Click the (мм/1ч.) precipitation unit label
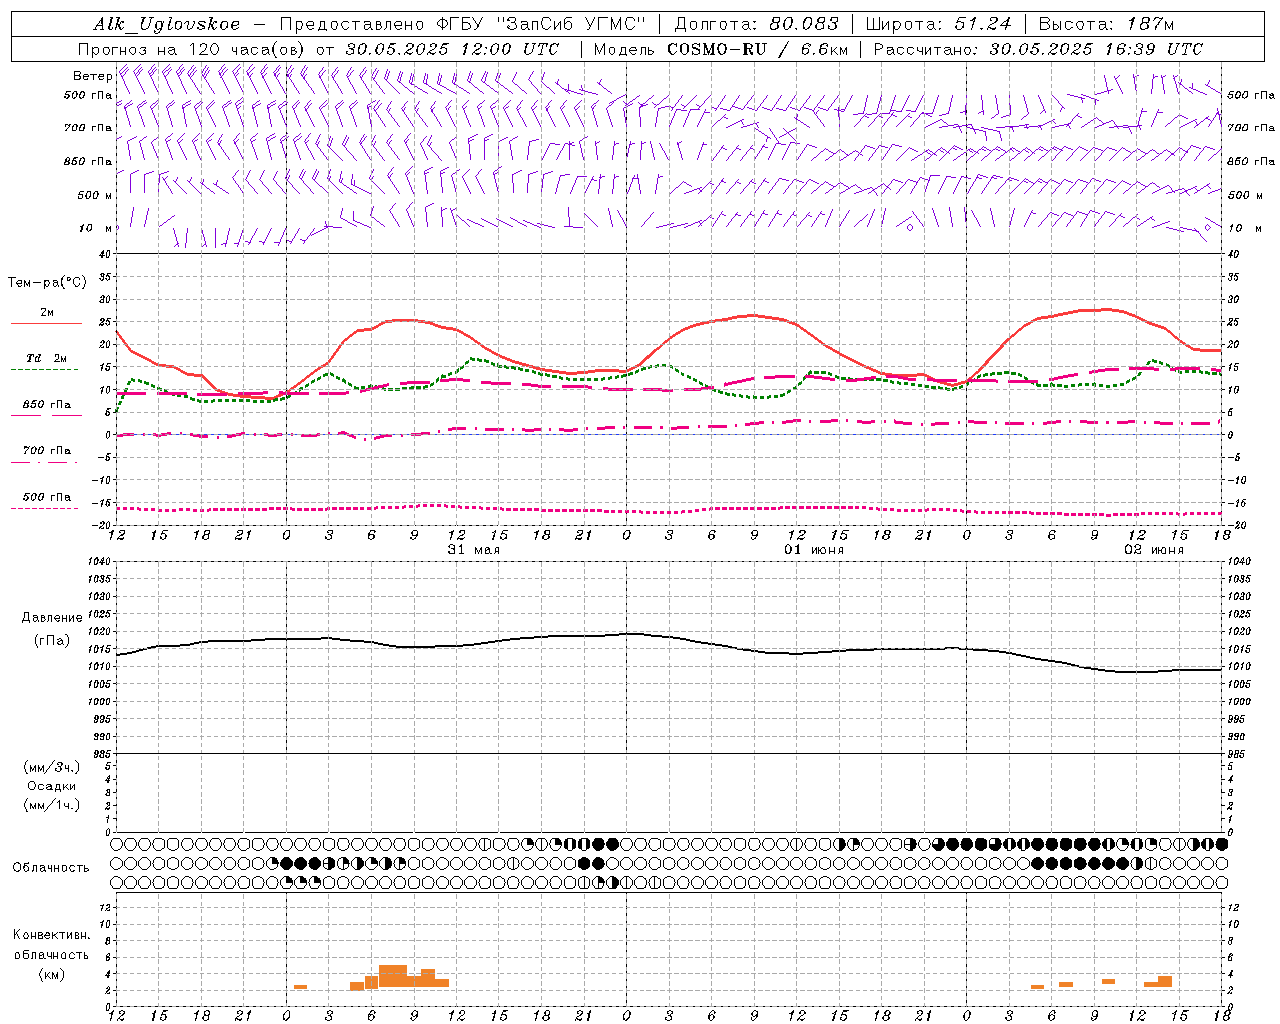 [52, 805]
